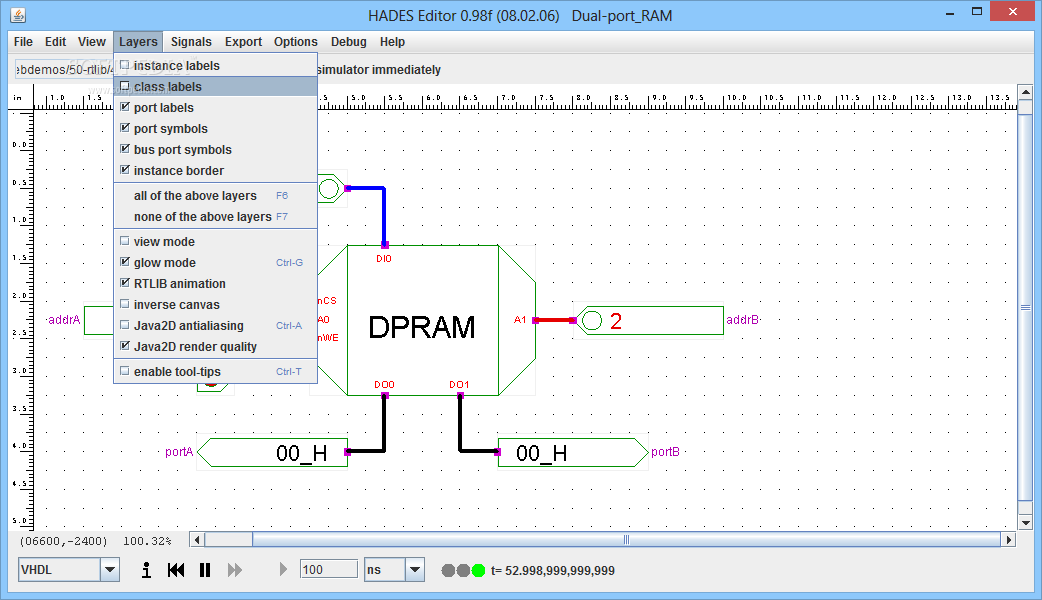The width and height of the screenshot is (1042, 600).
Task: Open the Edit menu
Action: click(55, 42)
